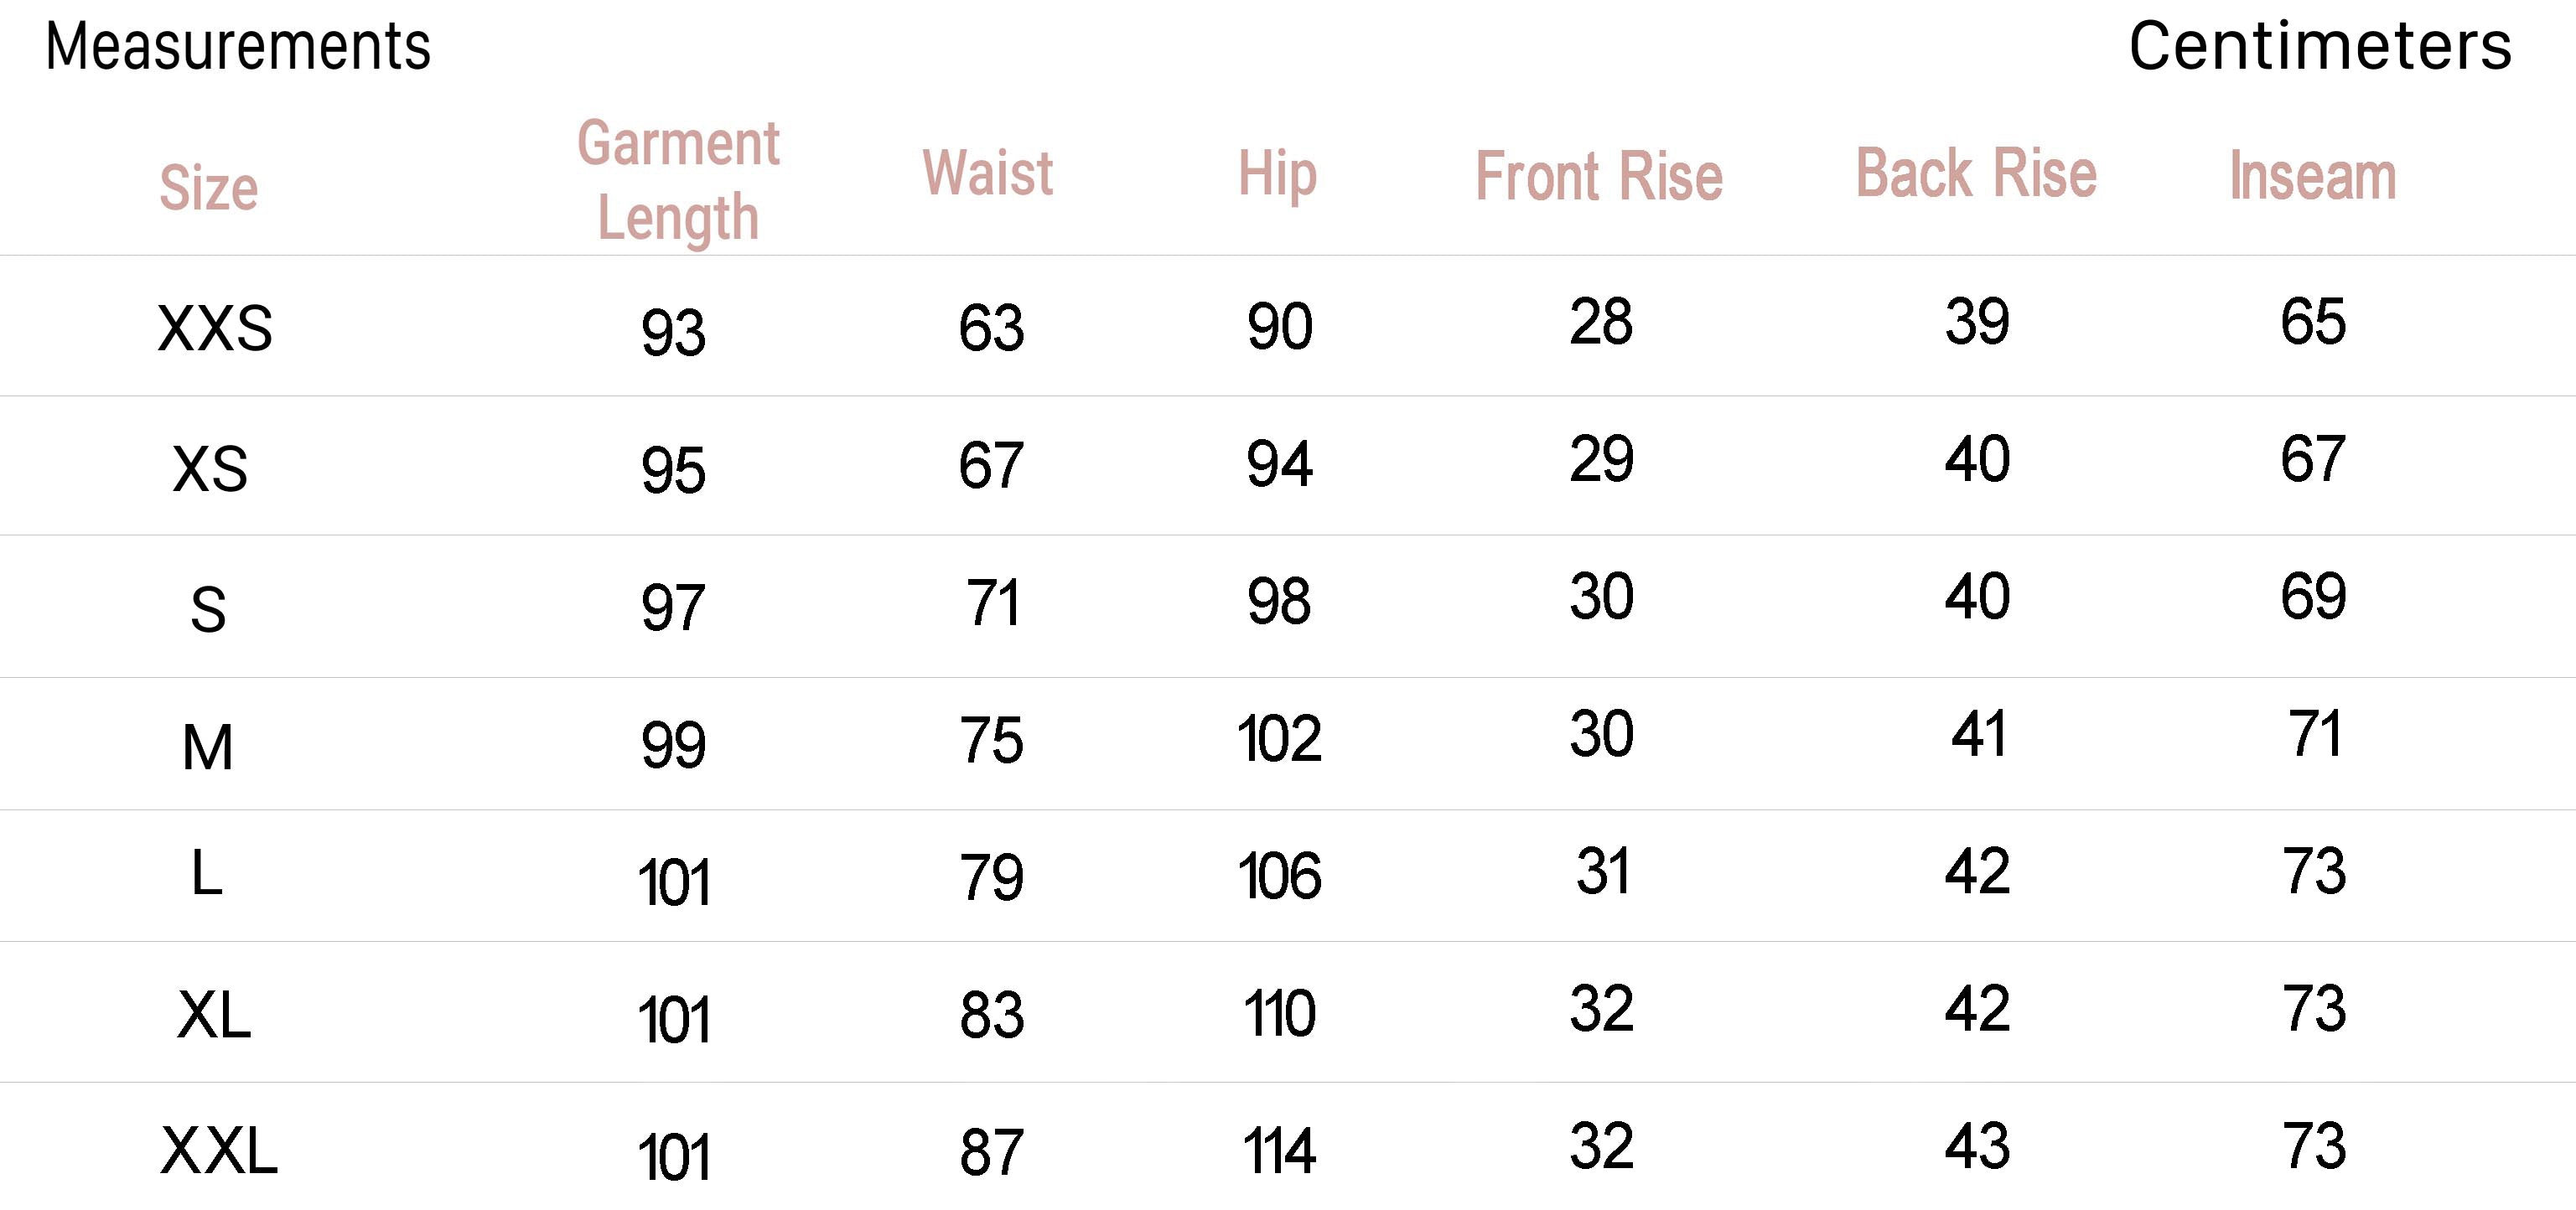Select inseam value 69 in S row
This screenshot has height=1210, width=2576.
click(2313, 597)
